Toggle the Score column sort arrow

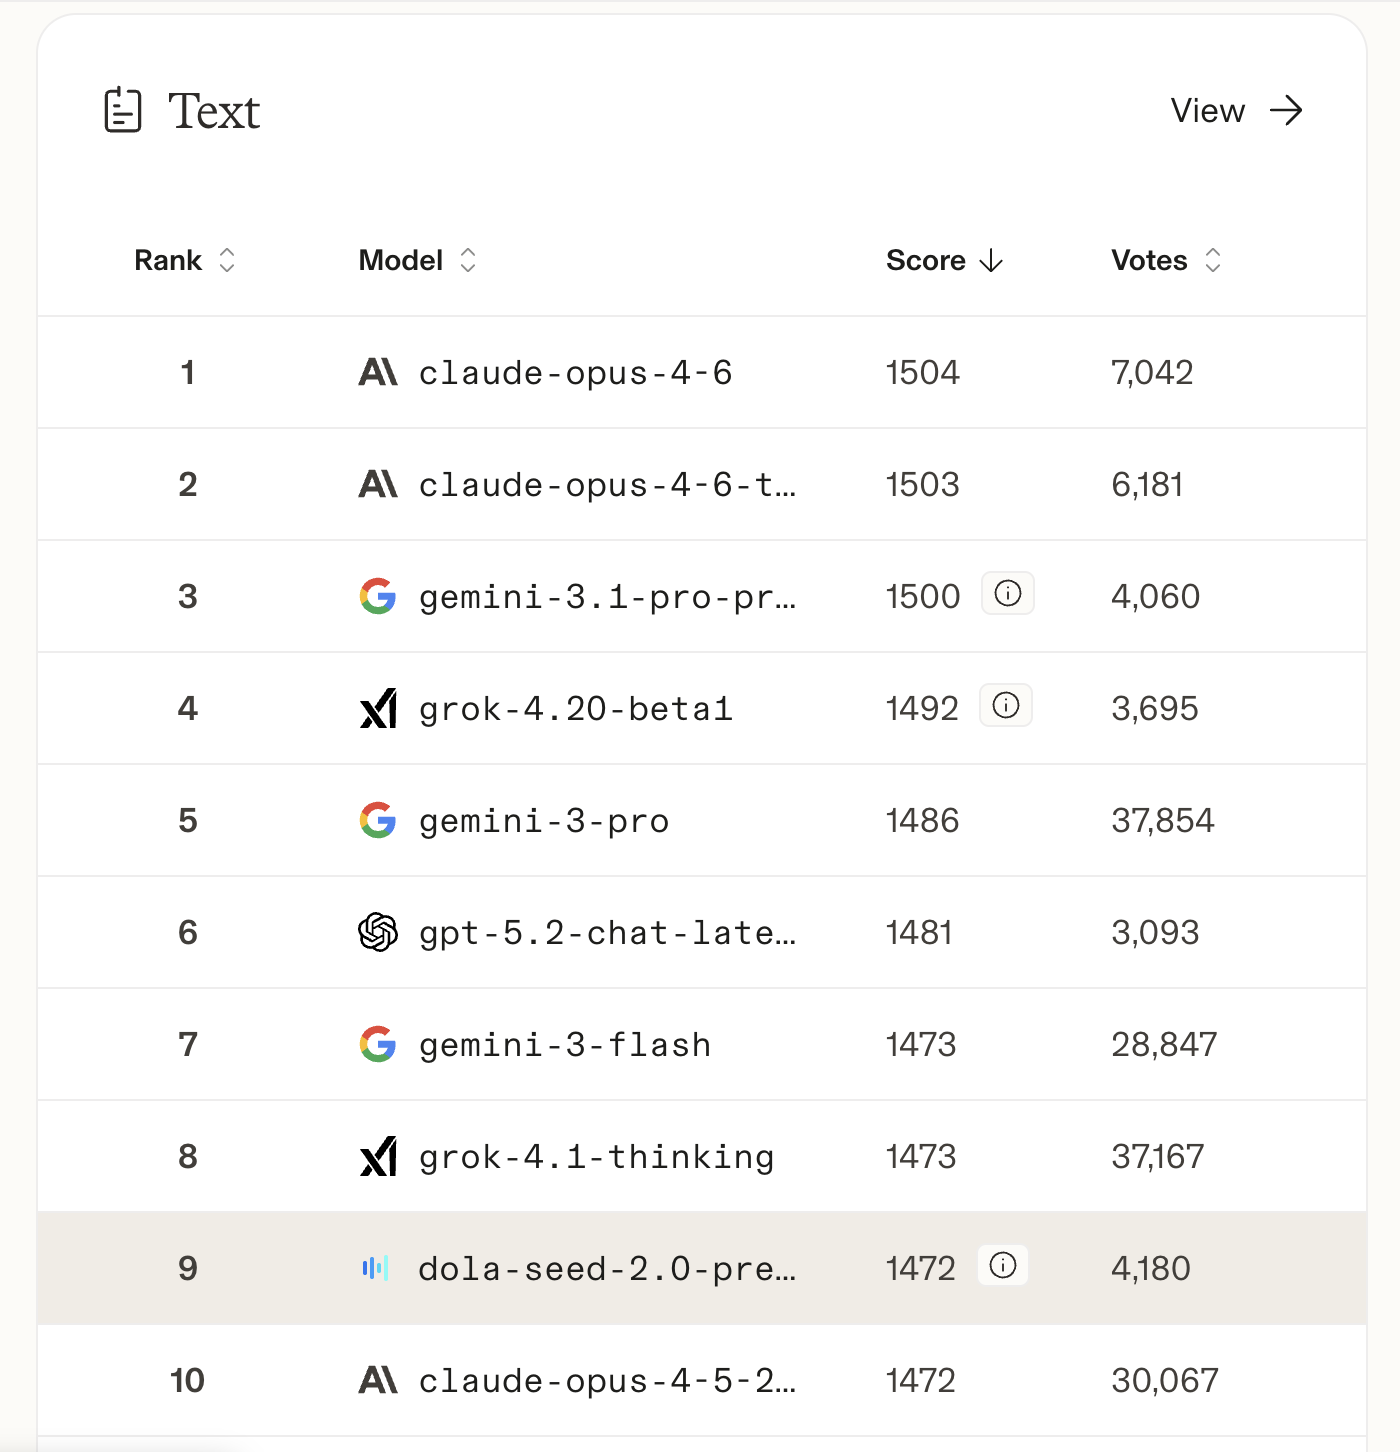[991, 261]
